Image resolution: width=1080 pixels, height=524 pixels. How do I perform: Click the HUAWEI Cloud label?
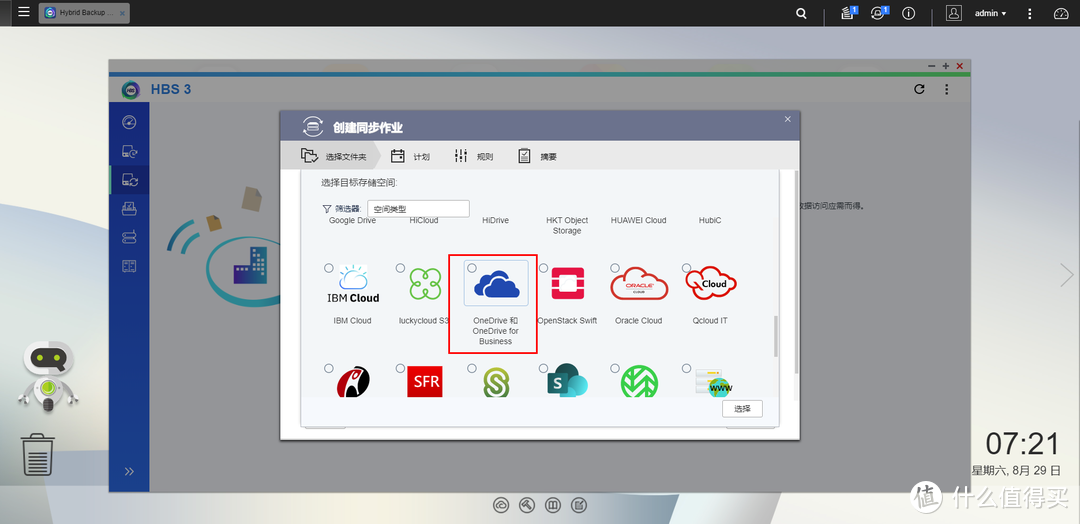(x=638, y=220)
